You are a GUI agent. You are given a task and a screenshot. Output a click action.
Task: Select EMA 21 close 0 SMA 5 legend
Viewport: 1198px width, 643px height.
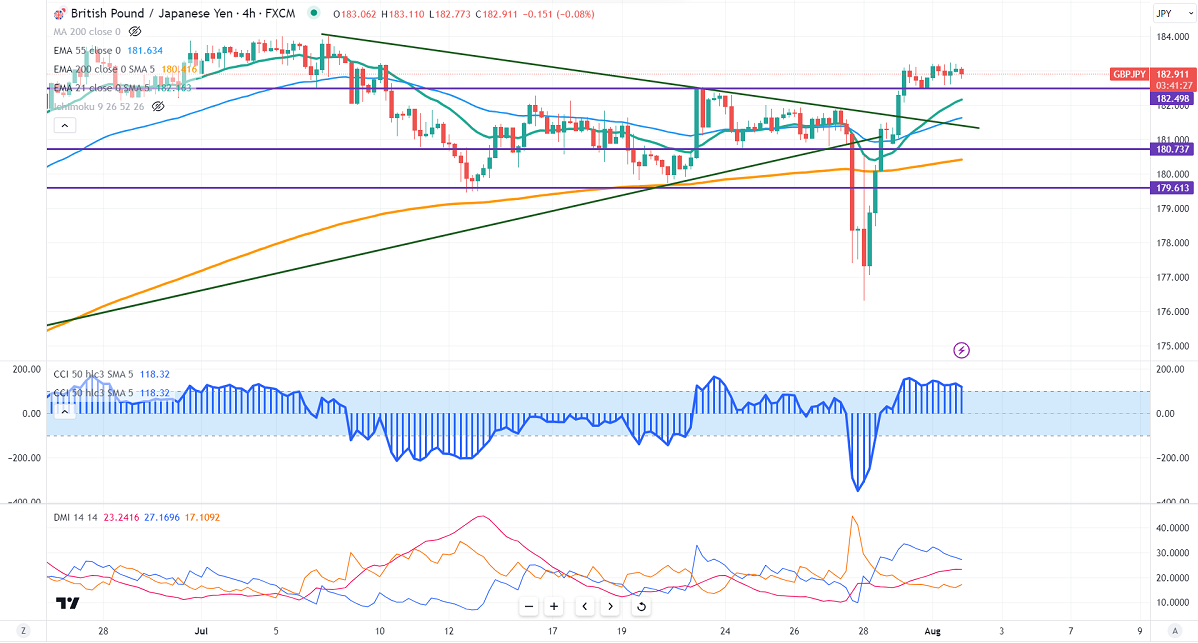pyautogui.click(x=102, y=88)
